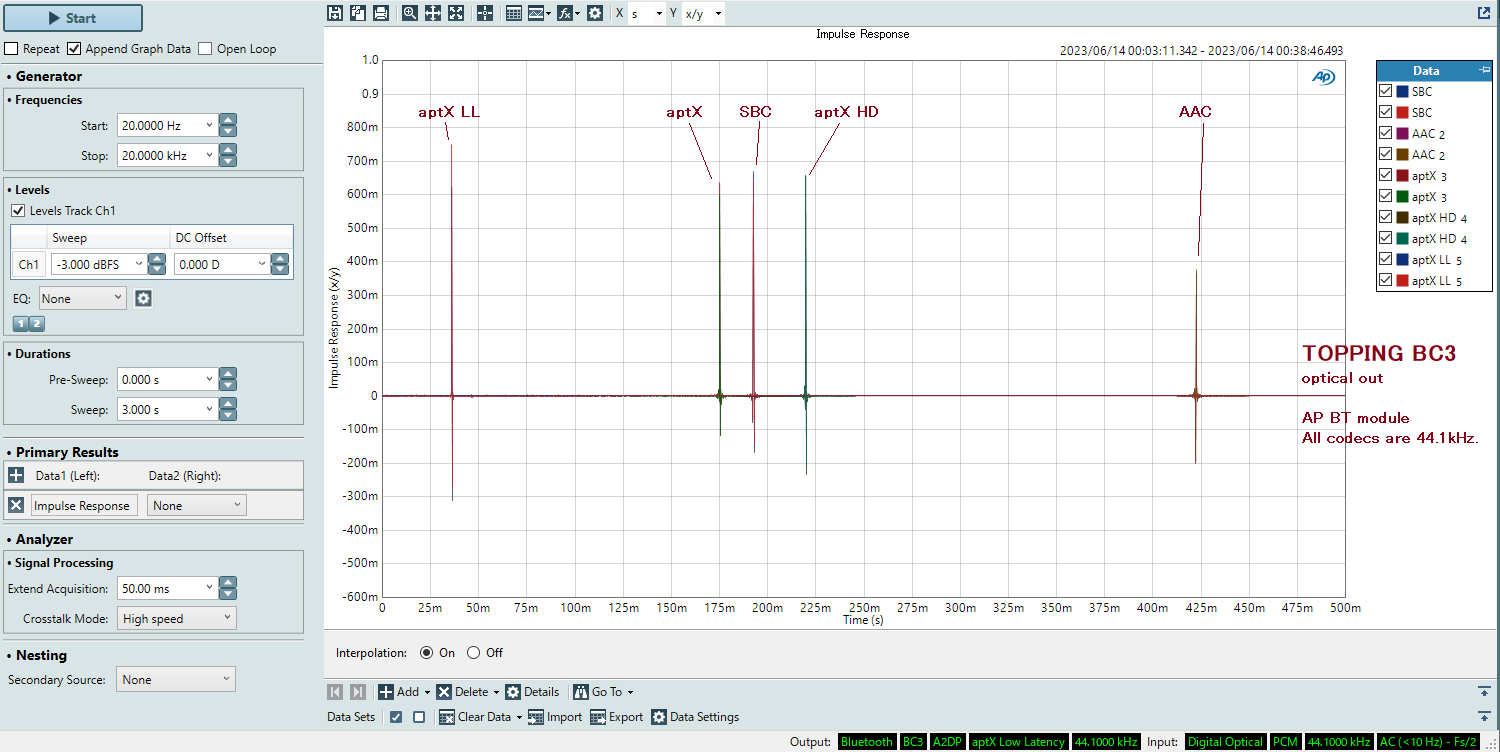Click the dark red aptX 3 color swatch
This screenshot has height=752, width=1500.
click(1402, 175)
